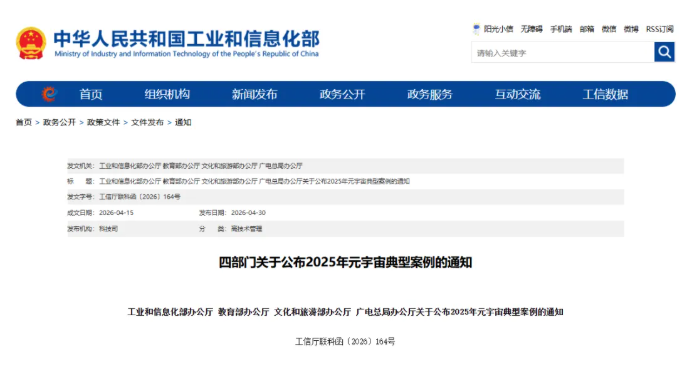682x371 pixels.
Task: Go to 政策文件 in the breadcrumb
Action: 104,123
